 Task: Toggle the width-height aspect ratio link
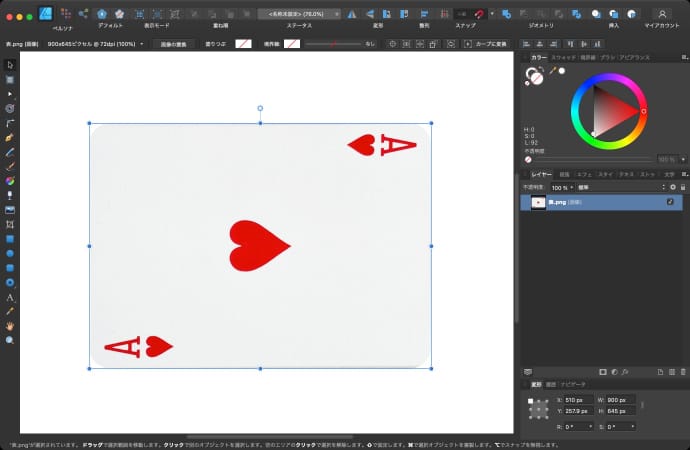coord(642,405)
